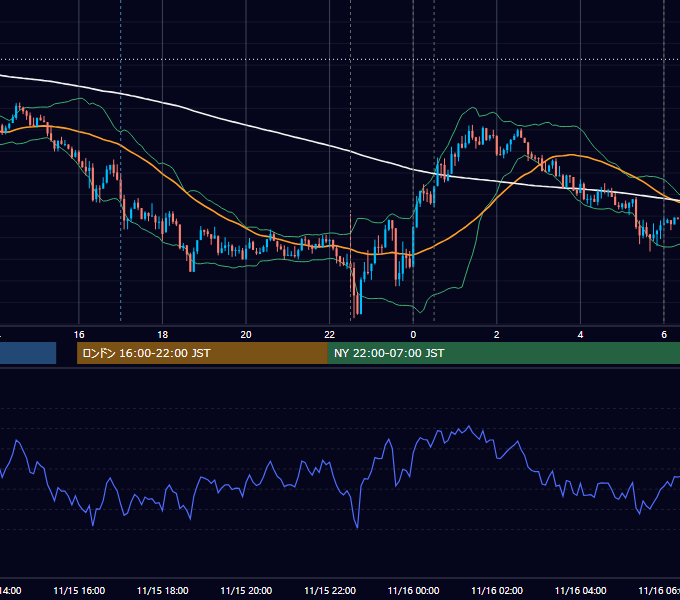Select the 11/15 18:00 time label
Image resolution: width=680 pixels, height=600 pixels.
[163, 590]
